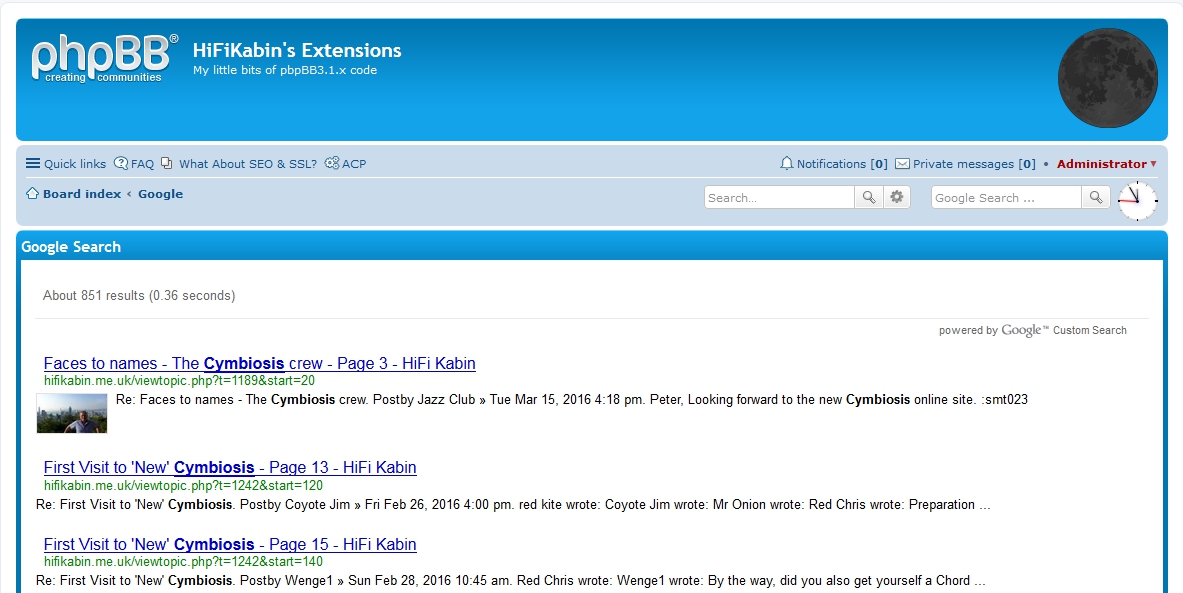This screenshot has width=1183, height=593.
Task: Open First Visit to 'New' Cymbiosis Page 15 result
Action: coord(230,544)
